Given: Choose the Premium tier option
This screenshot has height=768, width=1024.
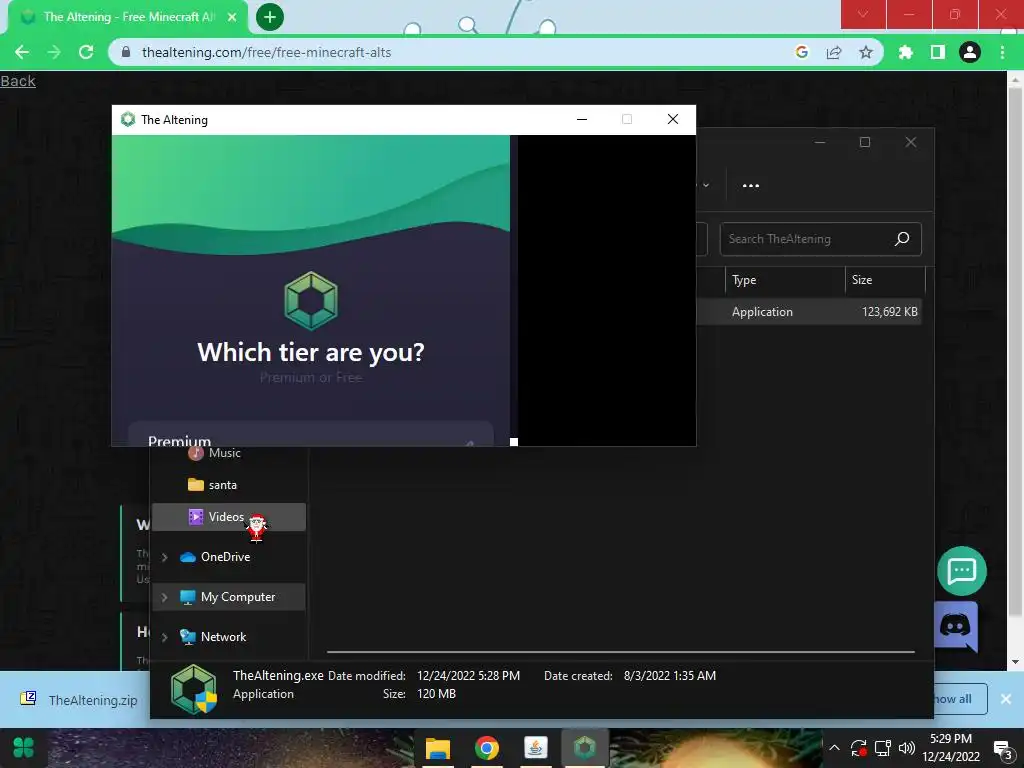Looking at the screenshot, I should point(311,435).
